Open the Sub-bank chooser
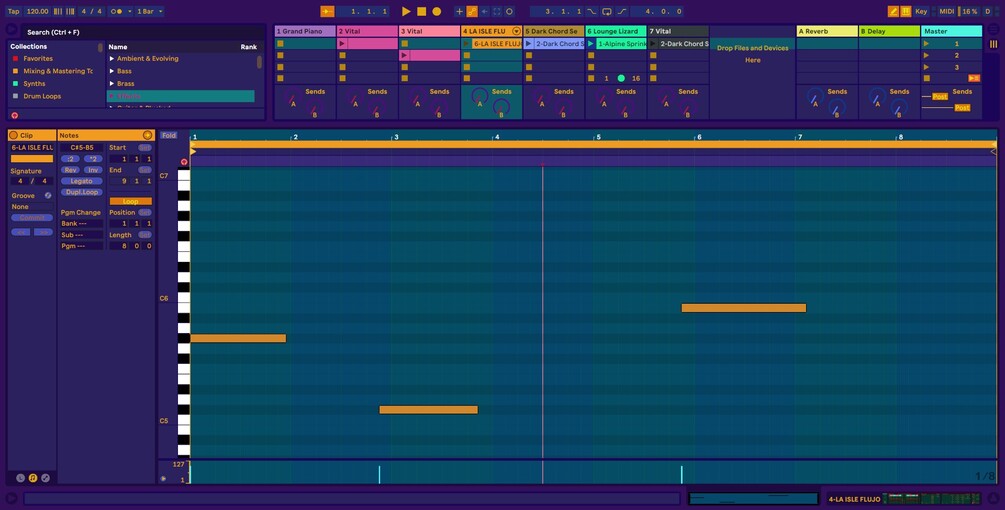 pos(81,234)
